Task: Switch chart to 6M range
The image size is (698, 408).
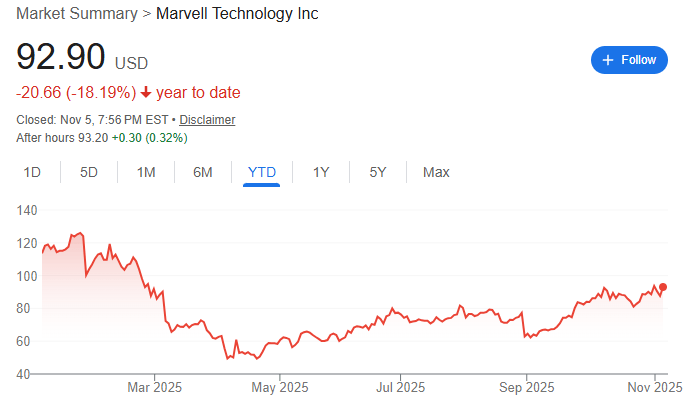Action: [x=203, y=172]
